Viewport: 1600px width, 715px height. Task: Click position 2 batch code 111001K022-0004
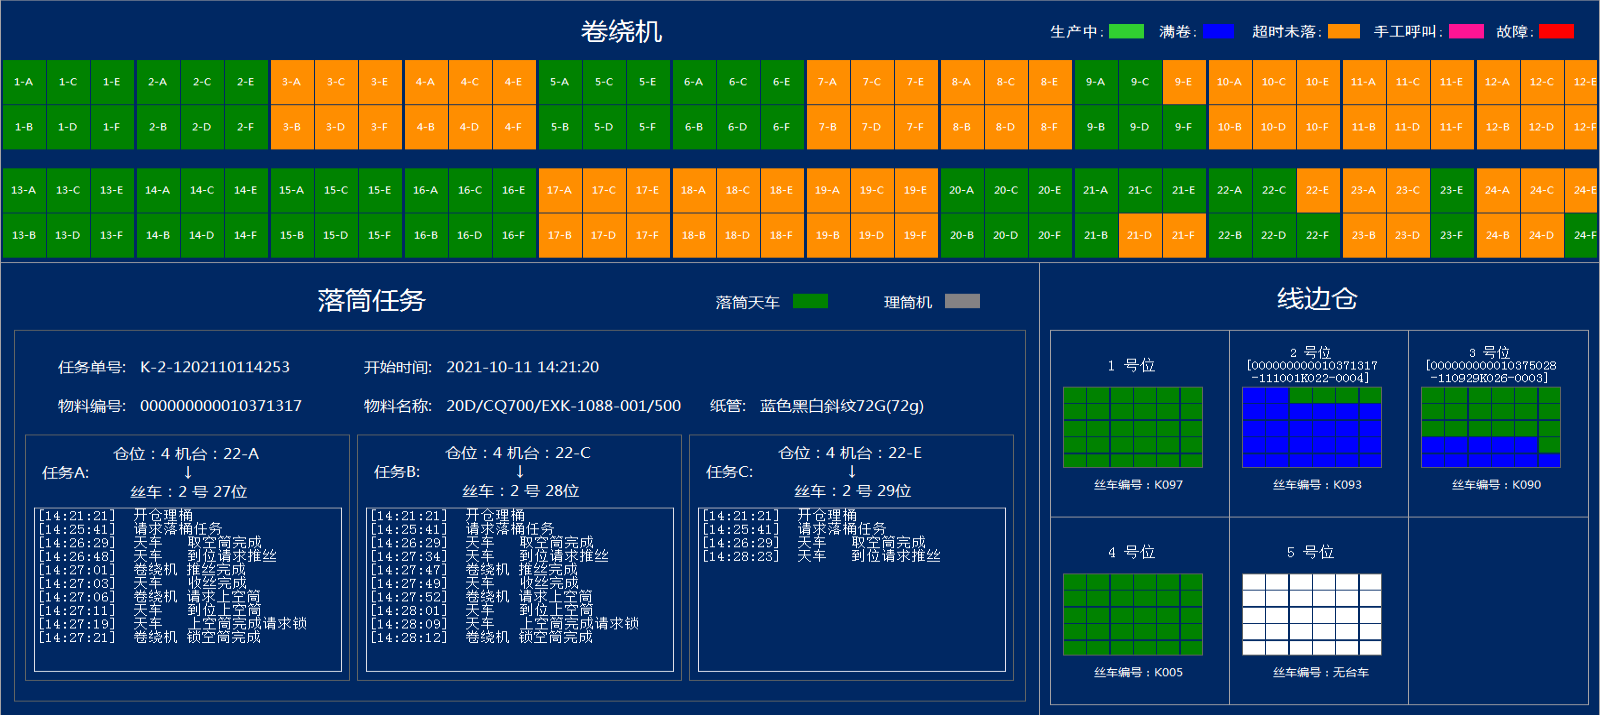pos(1312,378)
